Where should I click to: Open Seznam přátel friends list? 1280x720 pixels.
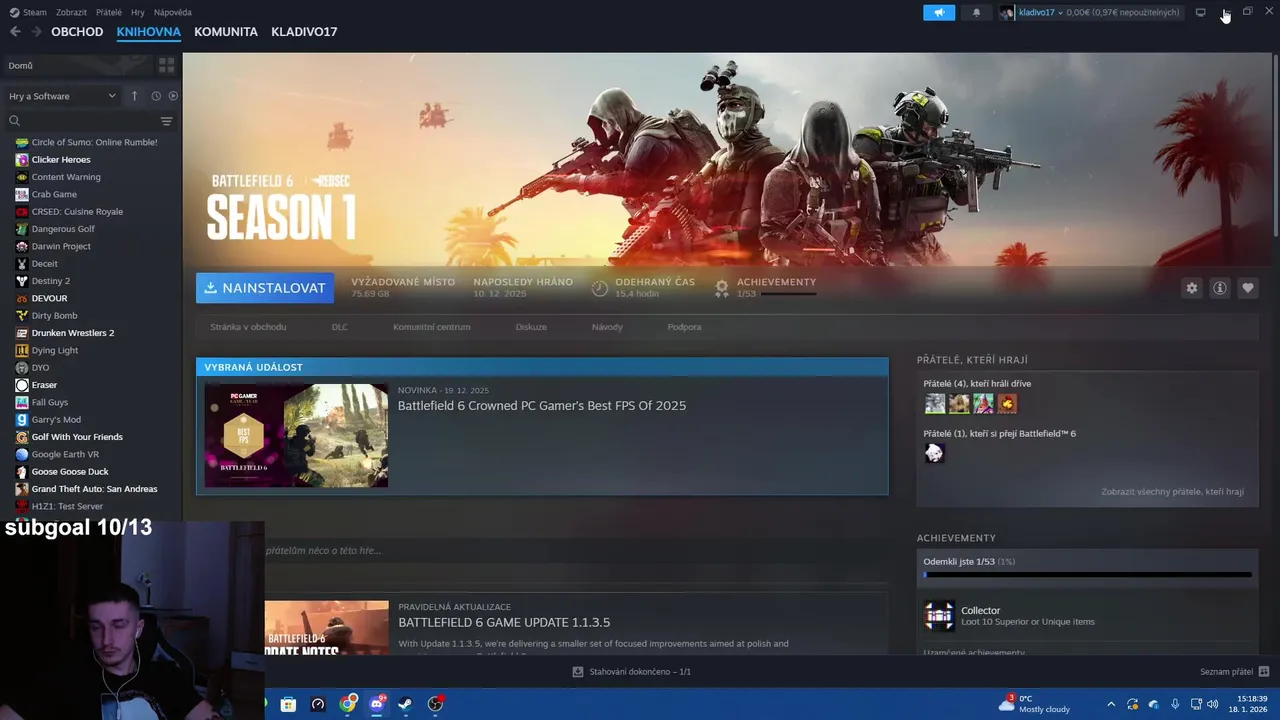[x=1234, y=672]
